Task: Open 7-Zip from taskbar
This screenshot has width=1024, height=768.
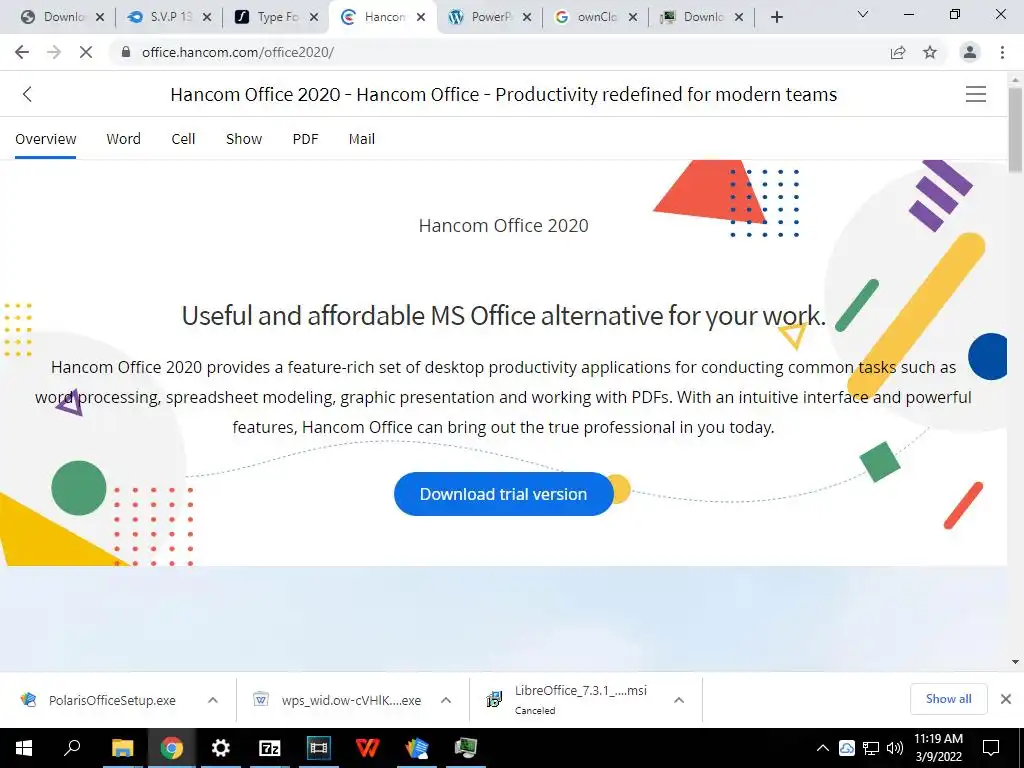Action: (x=270, y=748)
